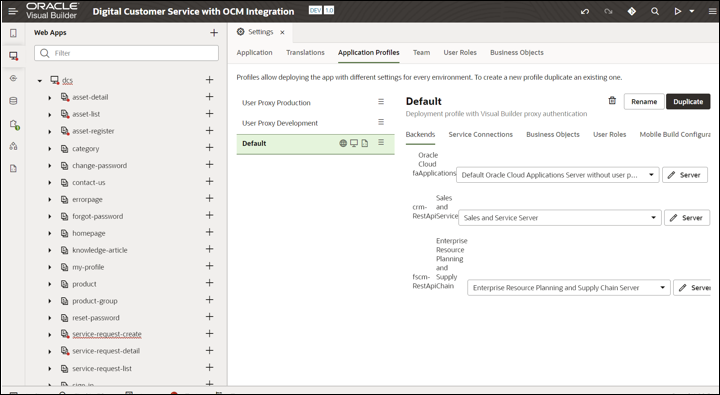Add a new web app with plus icon
720x395 pixels.
[x=214, y=33]
